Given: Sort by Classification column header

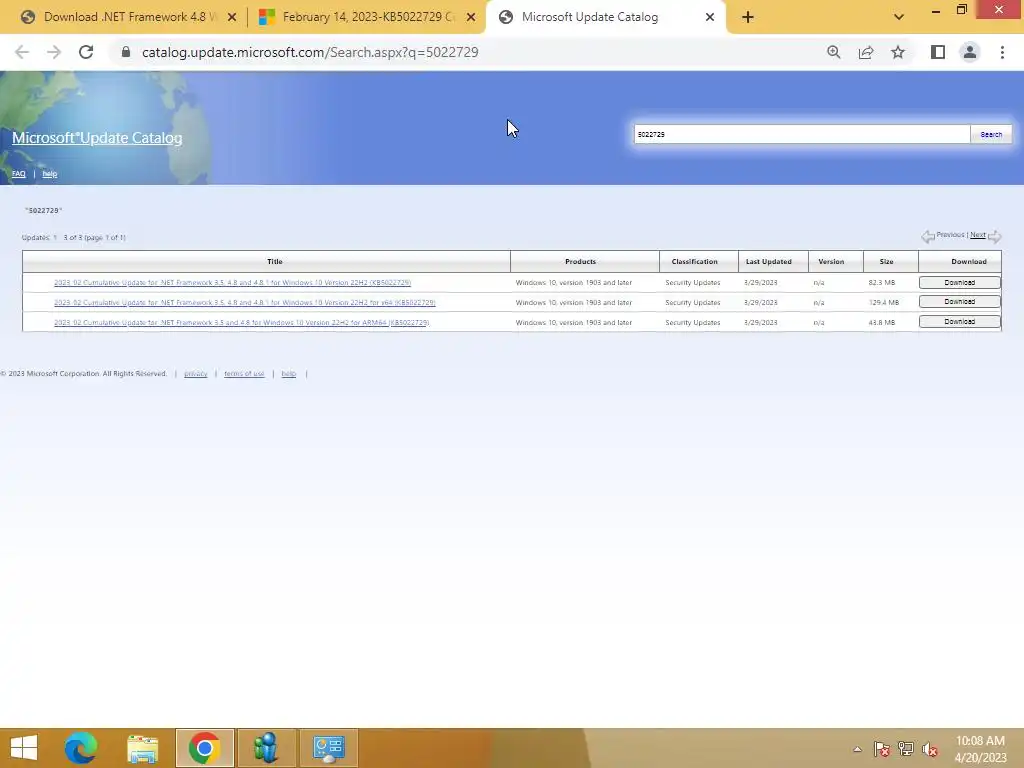Looking at the screenshot, I should pyautogui.click(x=694, y=261).
